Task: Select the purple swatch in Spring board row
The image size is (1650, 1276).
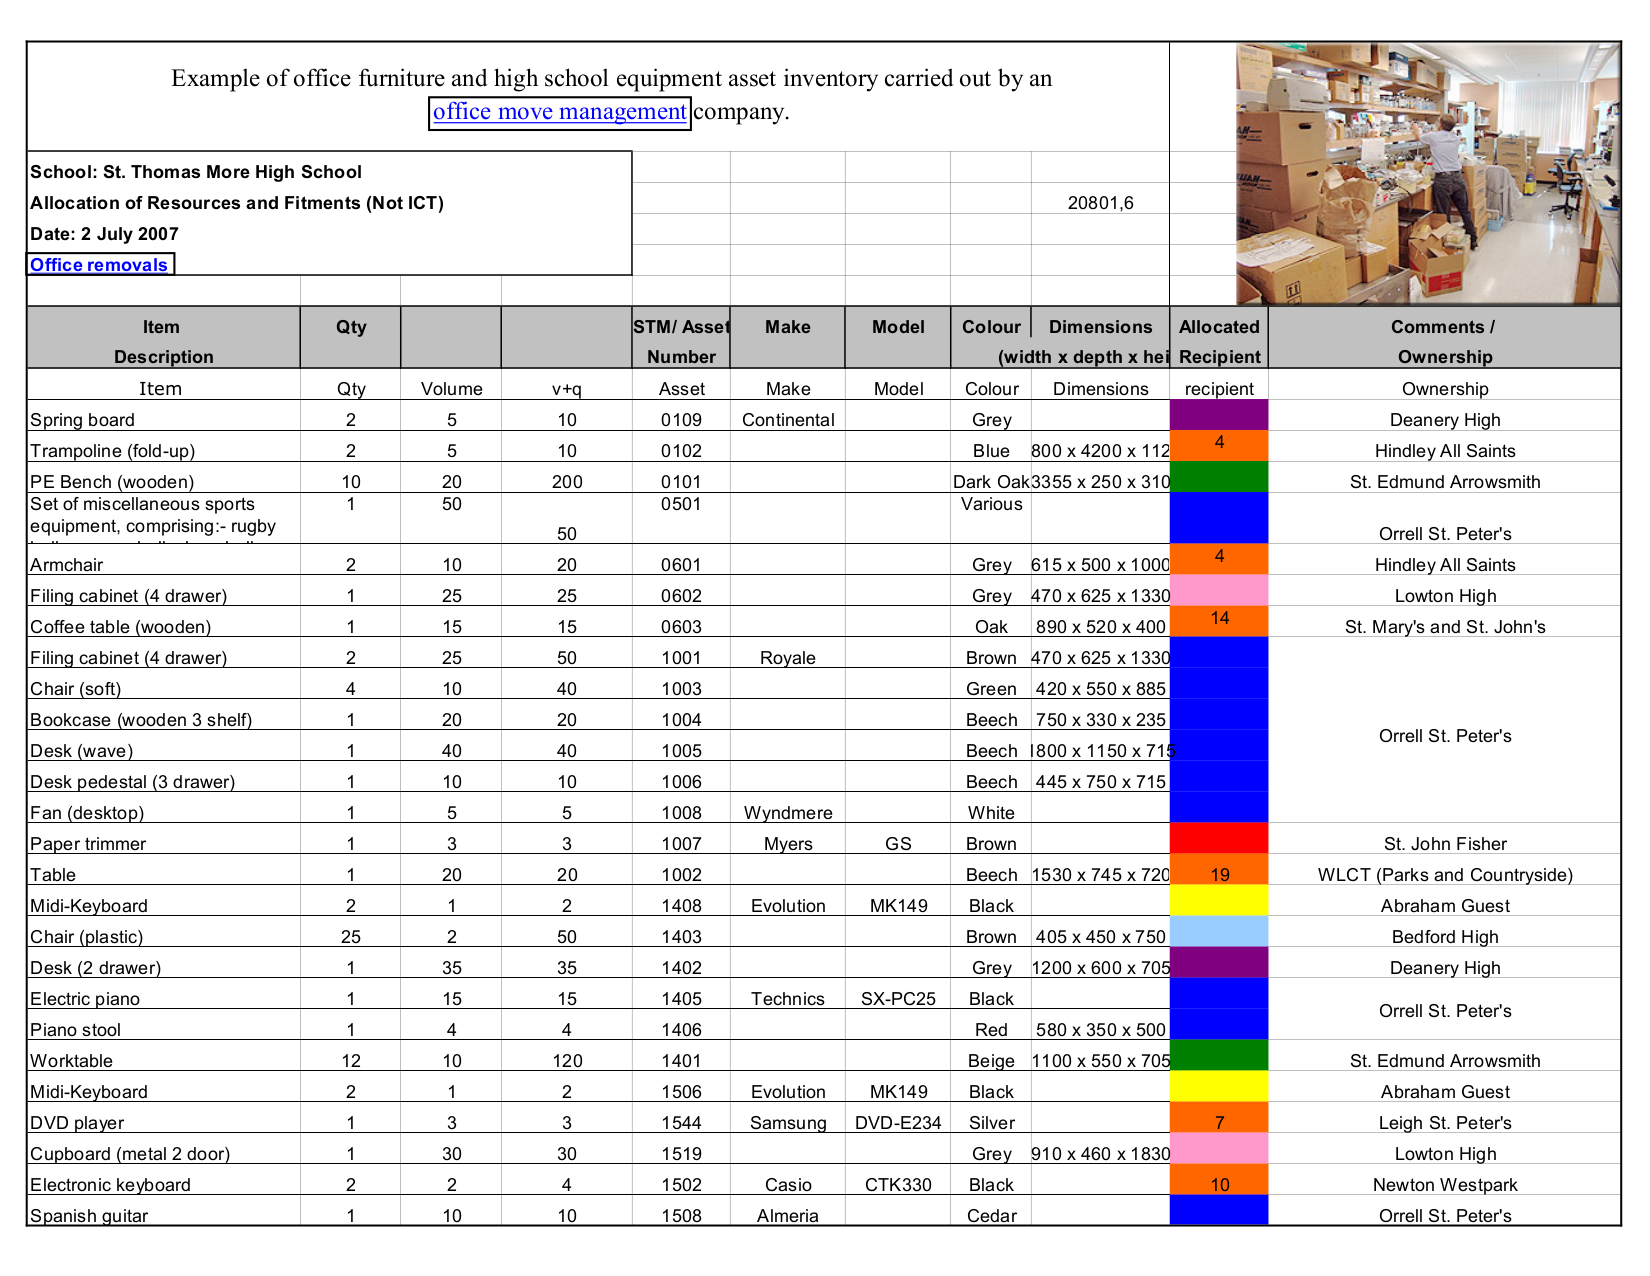Action: pyautogui.click(x=1219, y=415)
